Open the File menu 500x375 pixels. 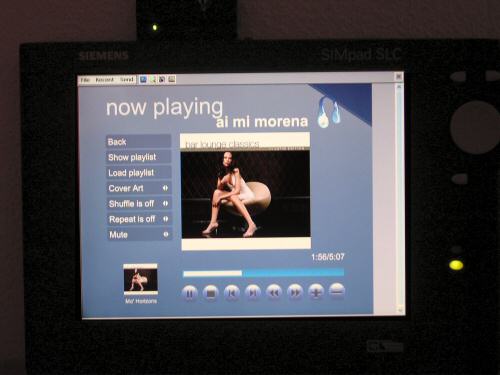(86, 80)
